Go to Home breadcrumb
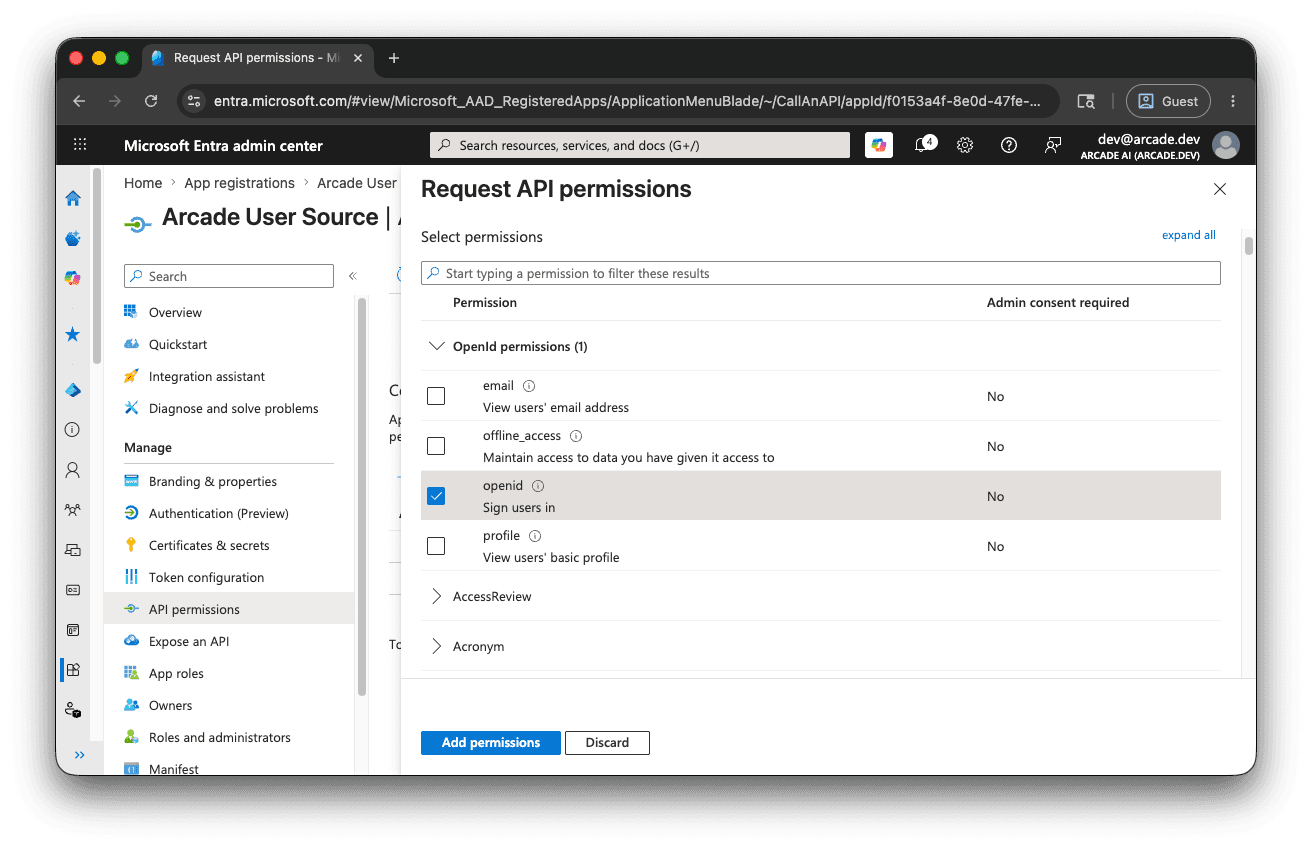This screenshot has height=849, width=1312. pos(143,183)
